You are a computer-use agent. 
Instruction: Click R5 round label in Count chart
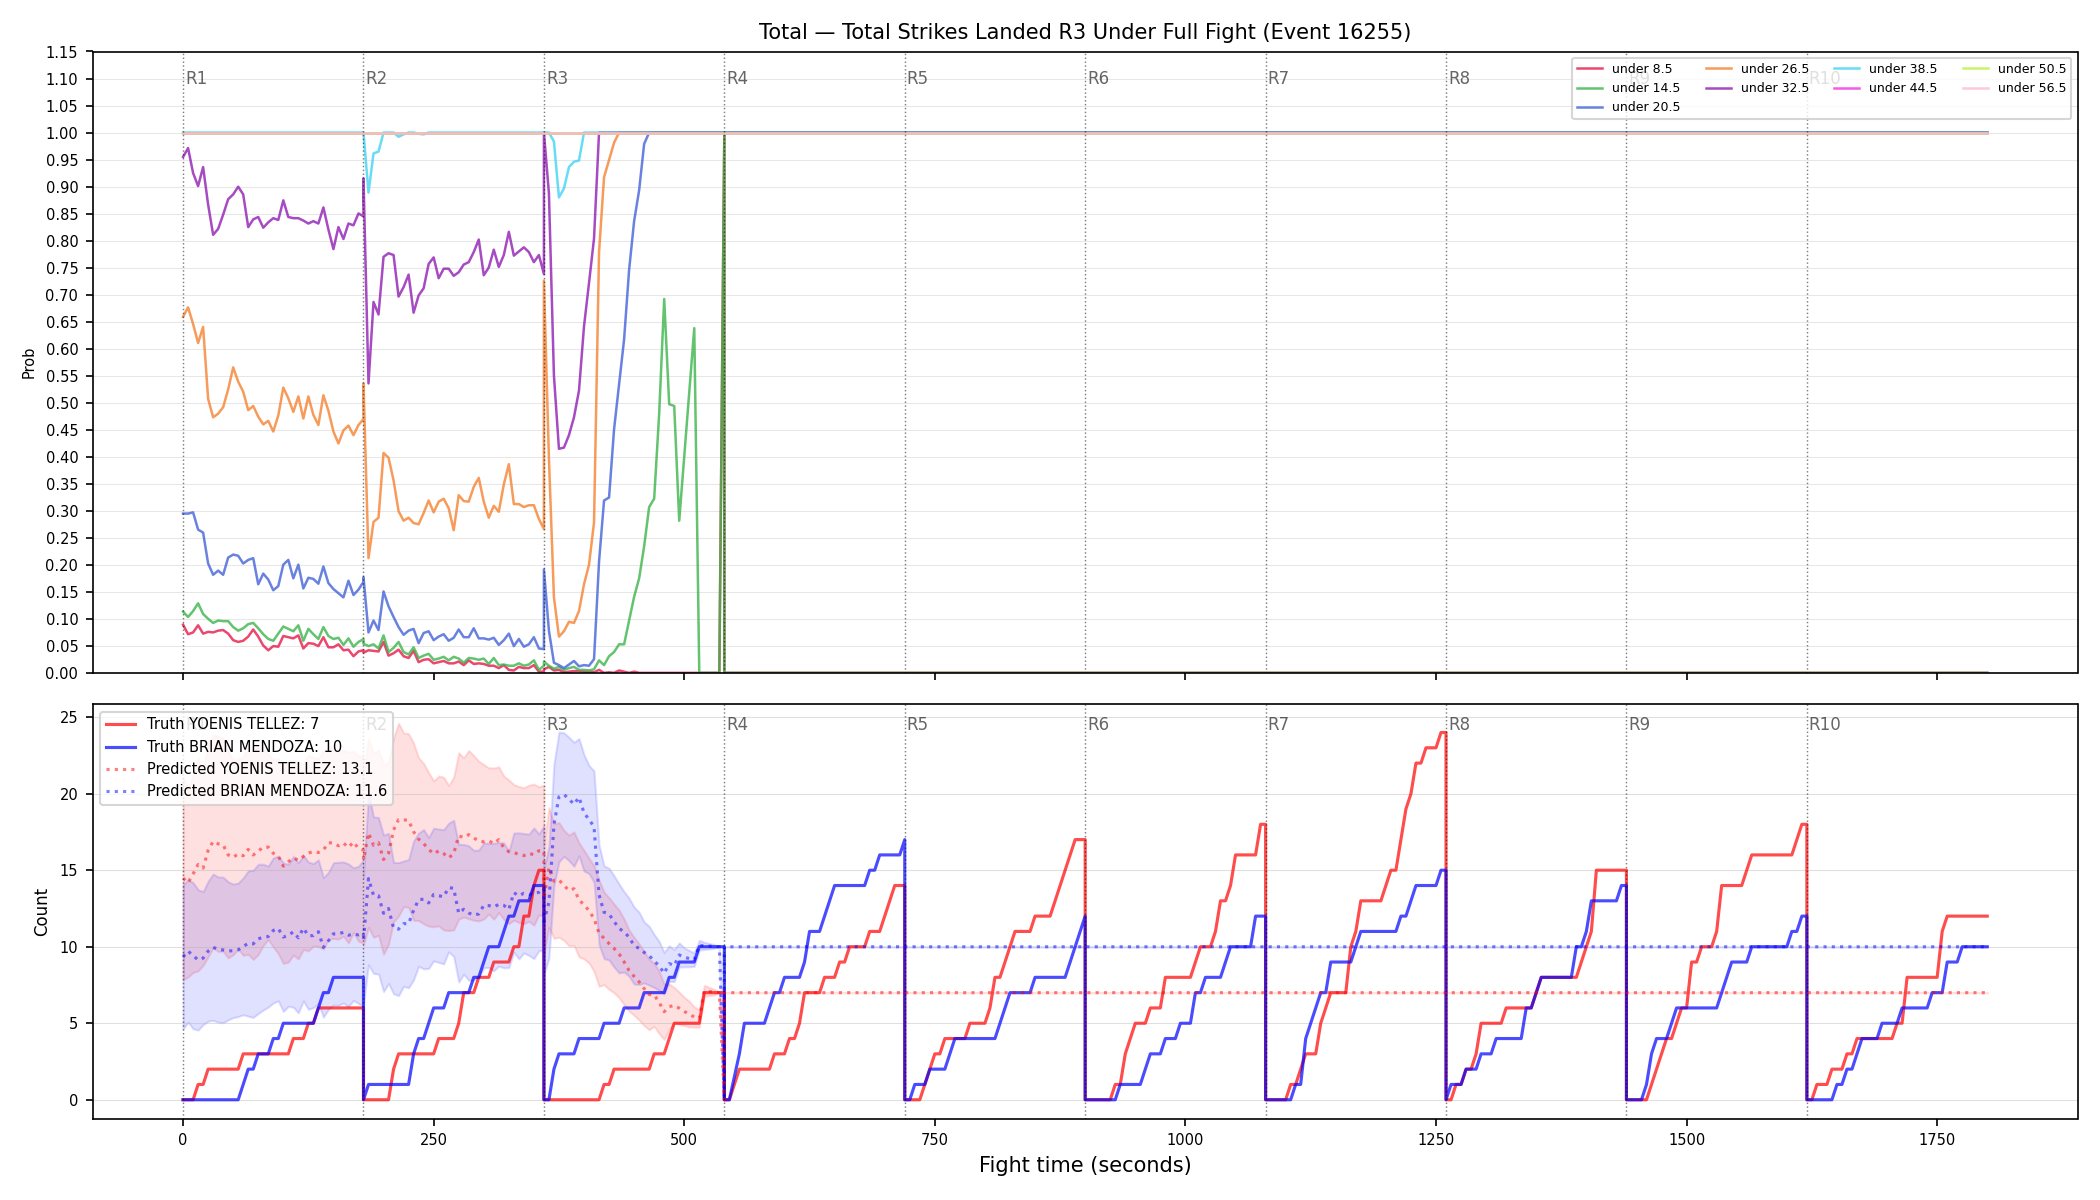tap(918, 724)
